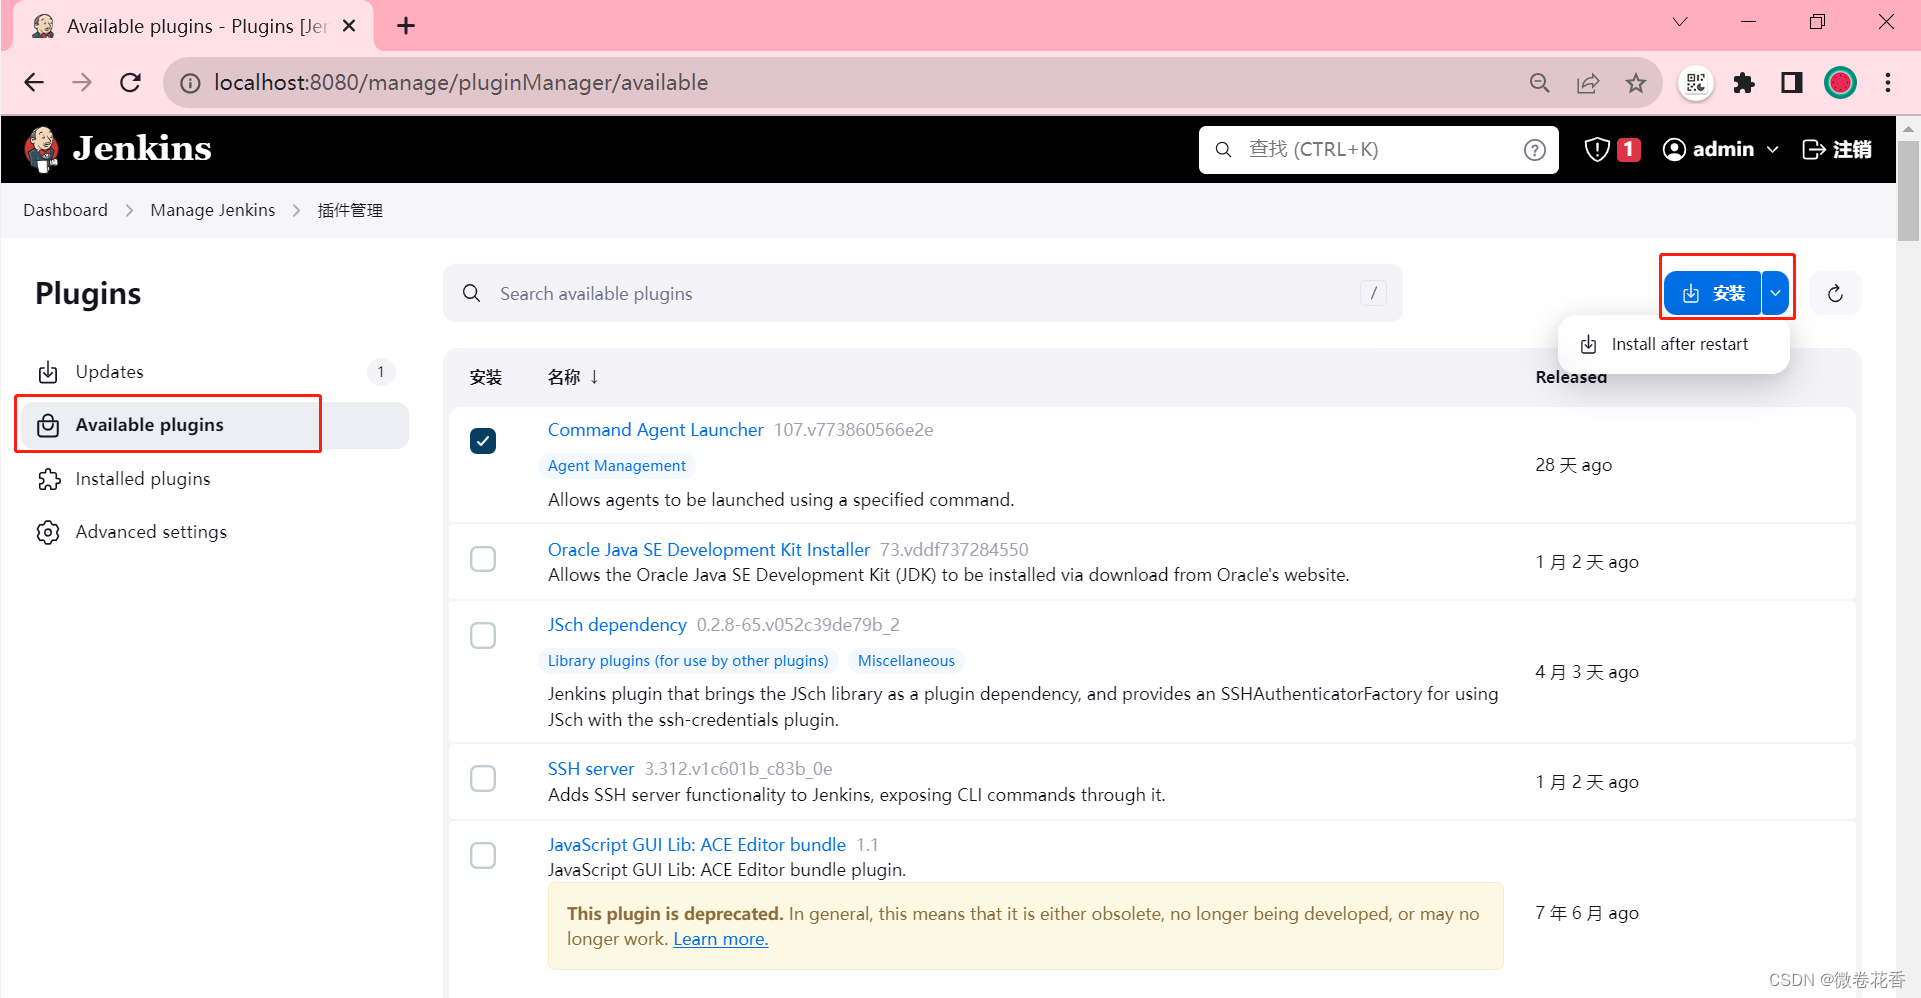Expand the install button dropdown arrow
Viewport: 1921px width, 998px height.
click(x=1775, y=293)
